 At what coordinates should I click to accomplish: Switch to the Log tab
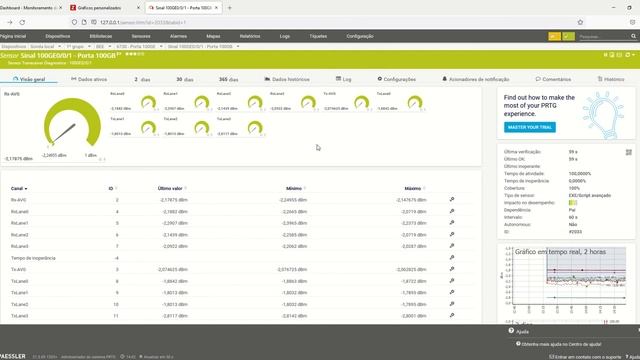(x=343, y=79)
